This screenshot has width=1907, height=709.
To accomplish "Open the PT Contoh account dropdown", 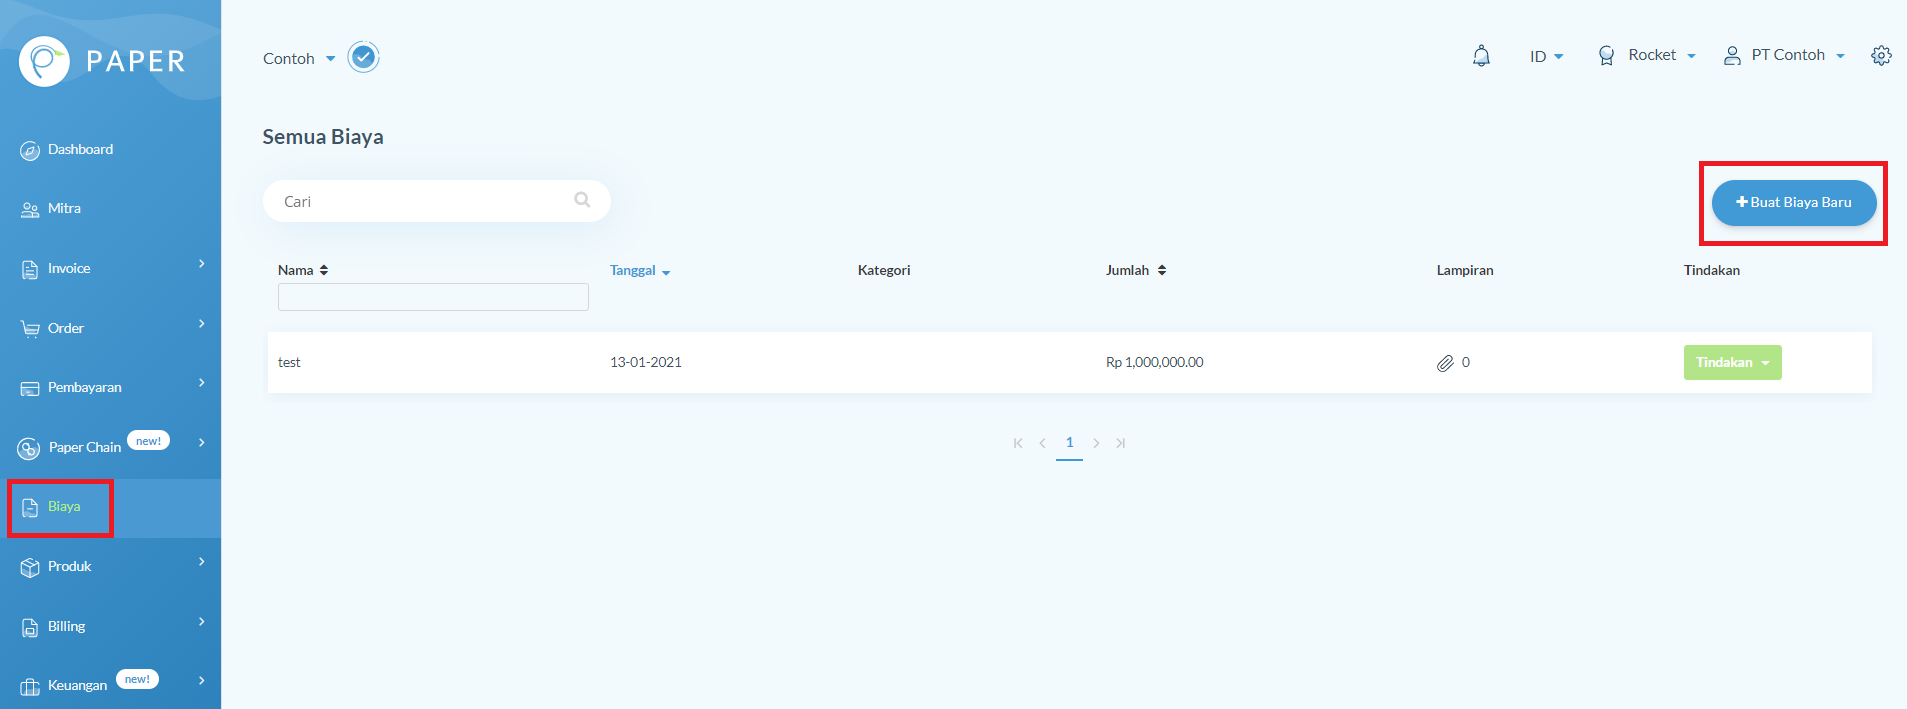I will point(1797,55).
